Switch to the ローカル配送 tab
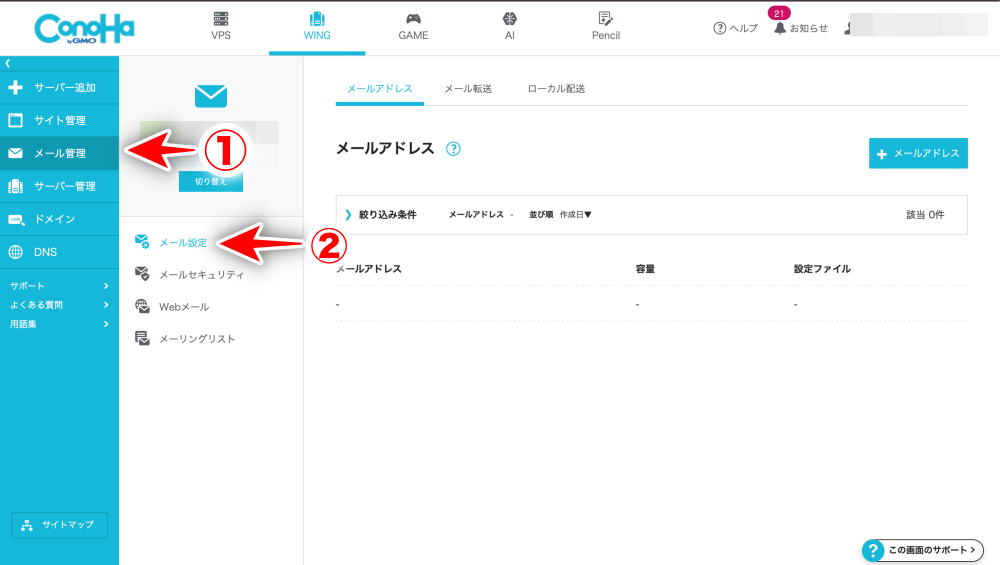The height and width of the screenshot is (565, 1000). point(556,89)
